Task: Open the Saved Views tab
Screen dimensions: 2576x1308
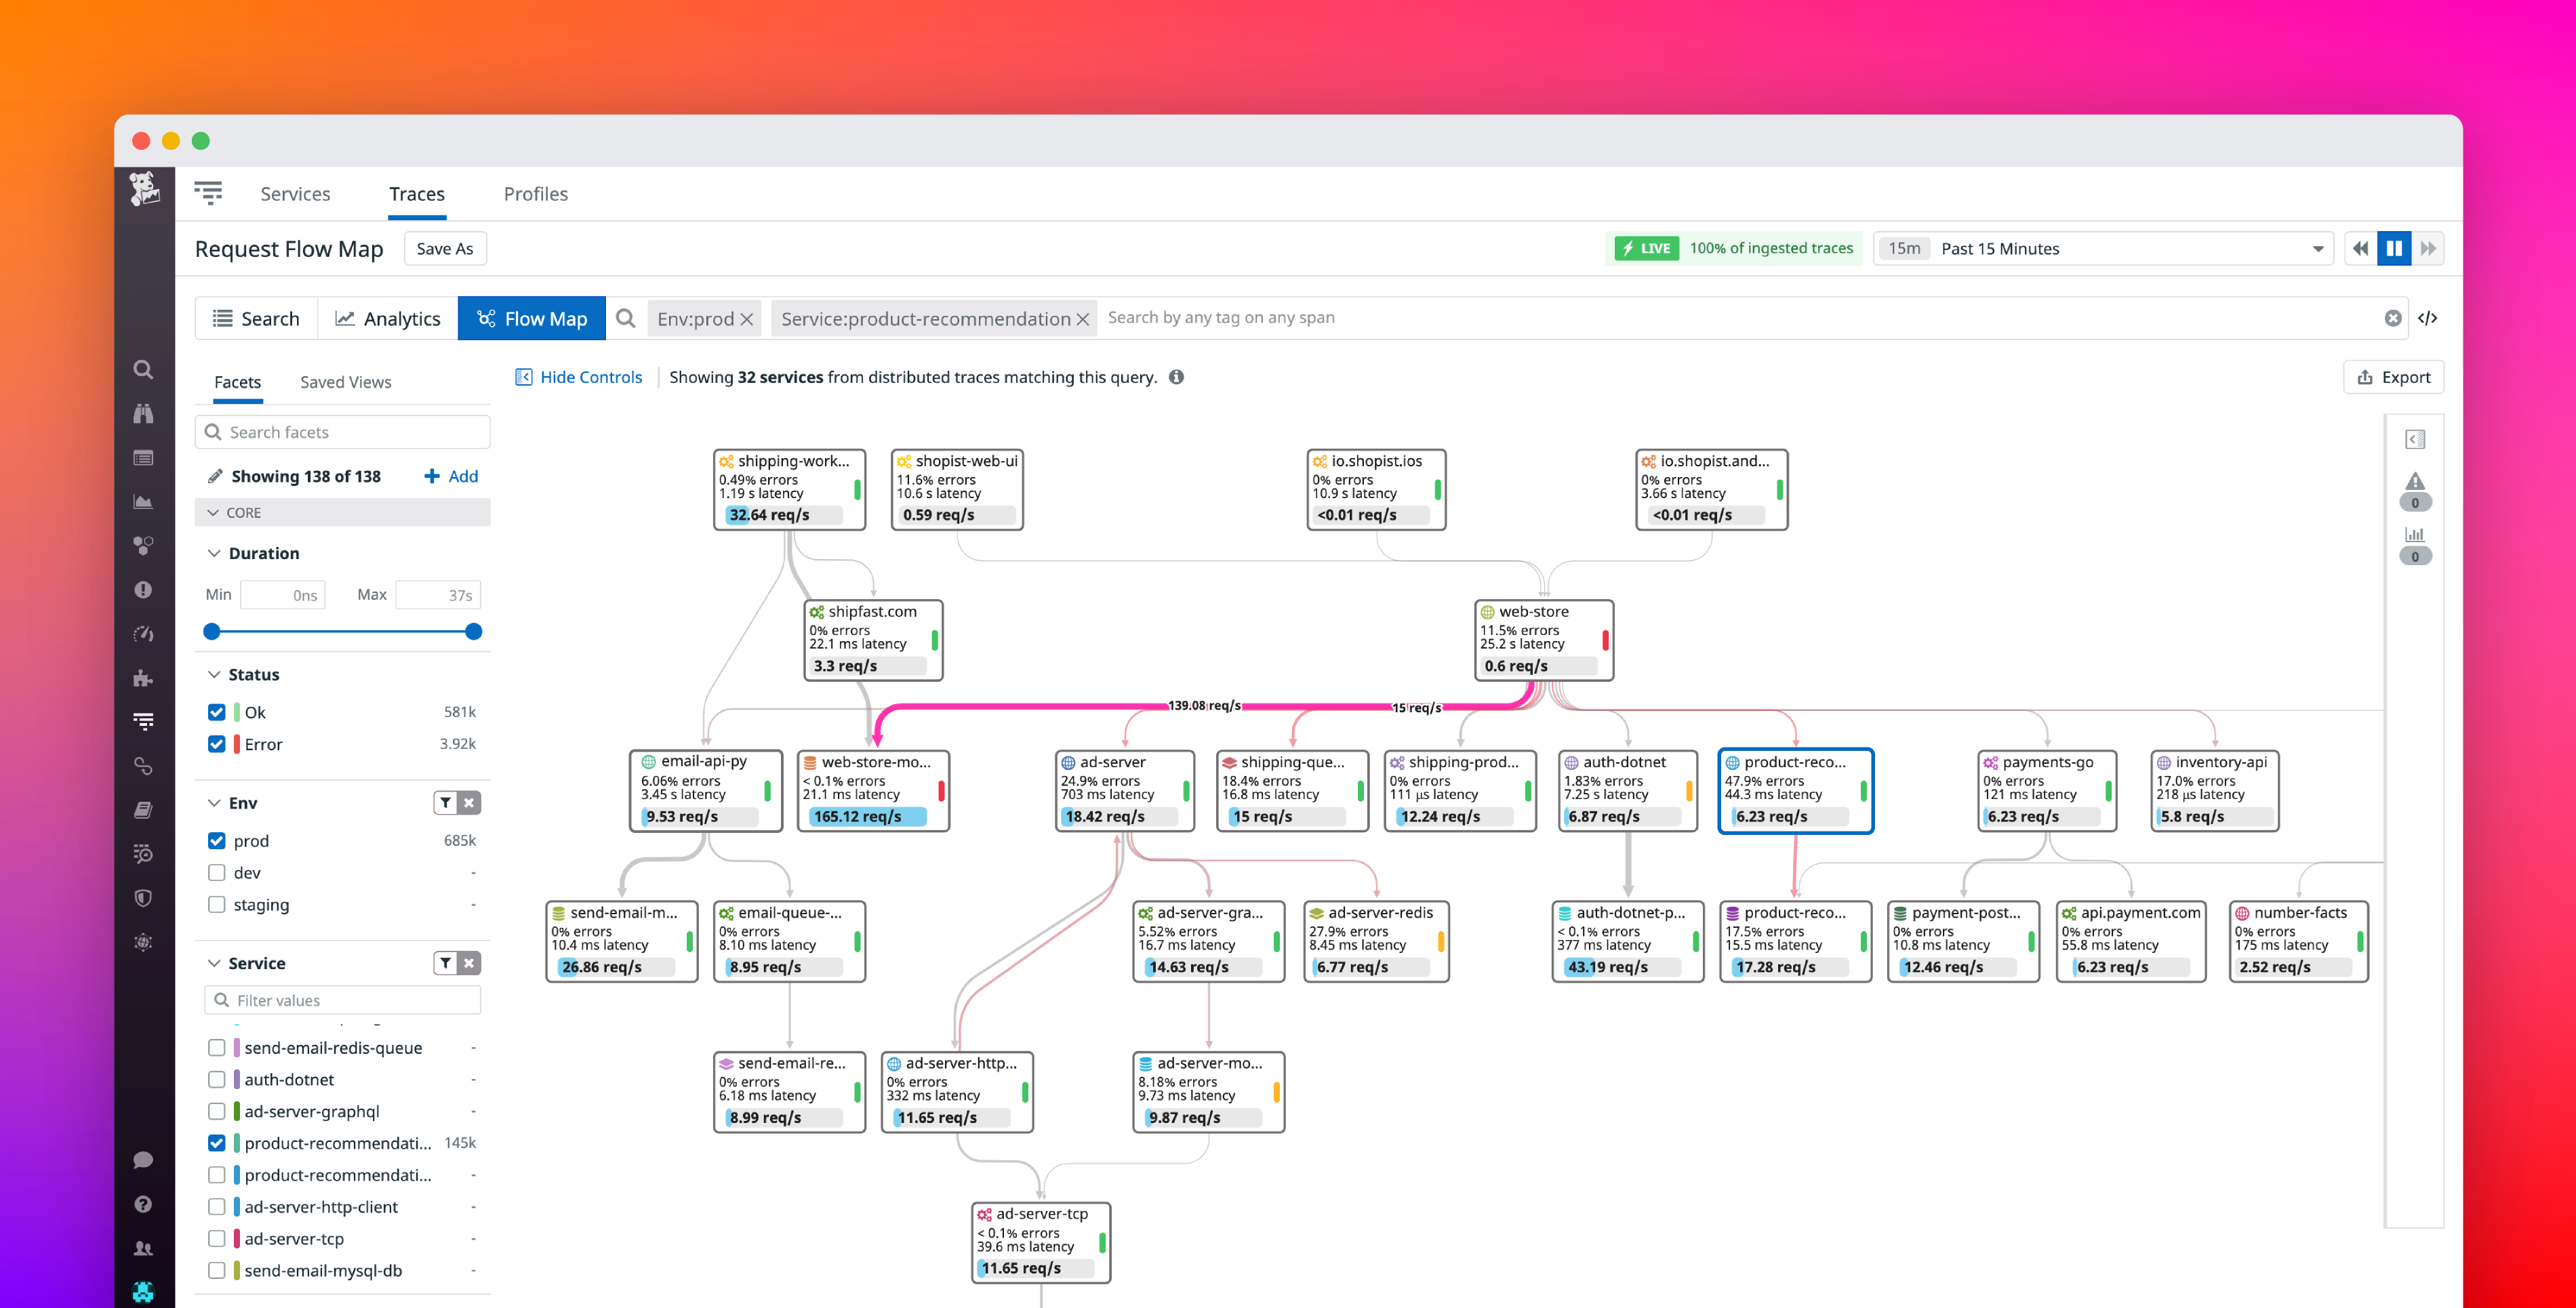Action: 344,381
